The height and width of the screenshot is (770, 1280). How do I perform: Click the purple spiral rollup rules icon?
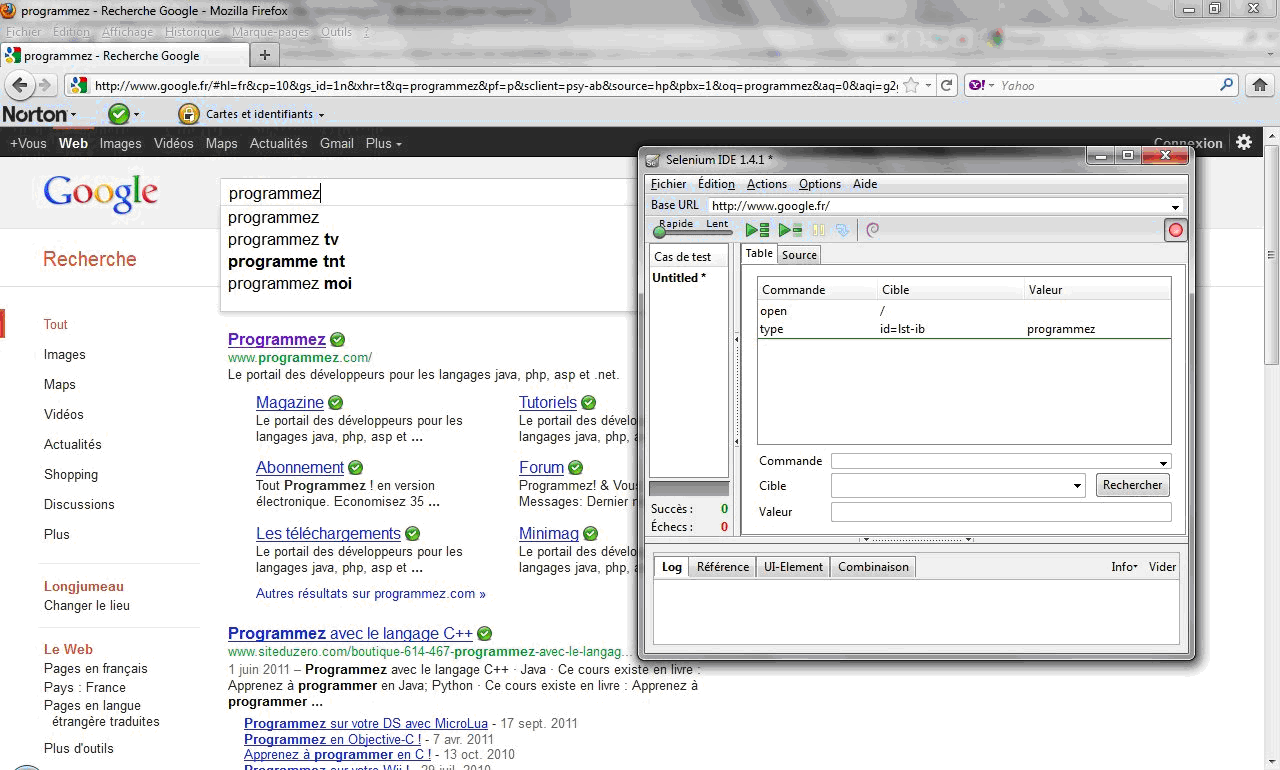pos(872,230)
